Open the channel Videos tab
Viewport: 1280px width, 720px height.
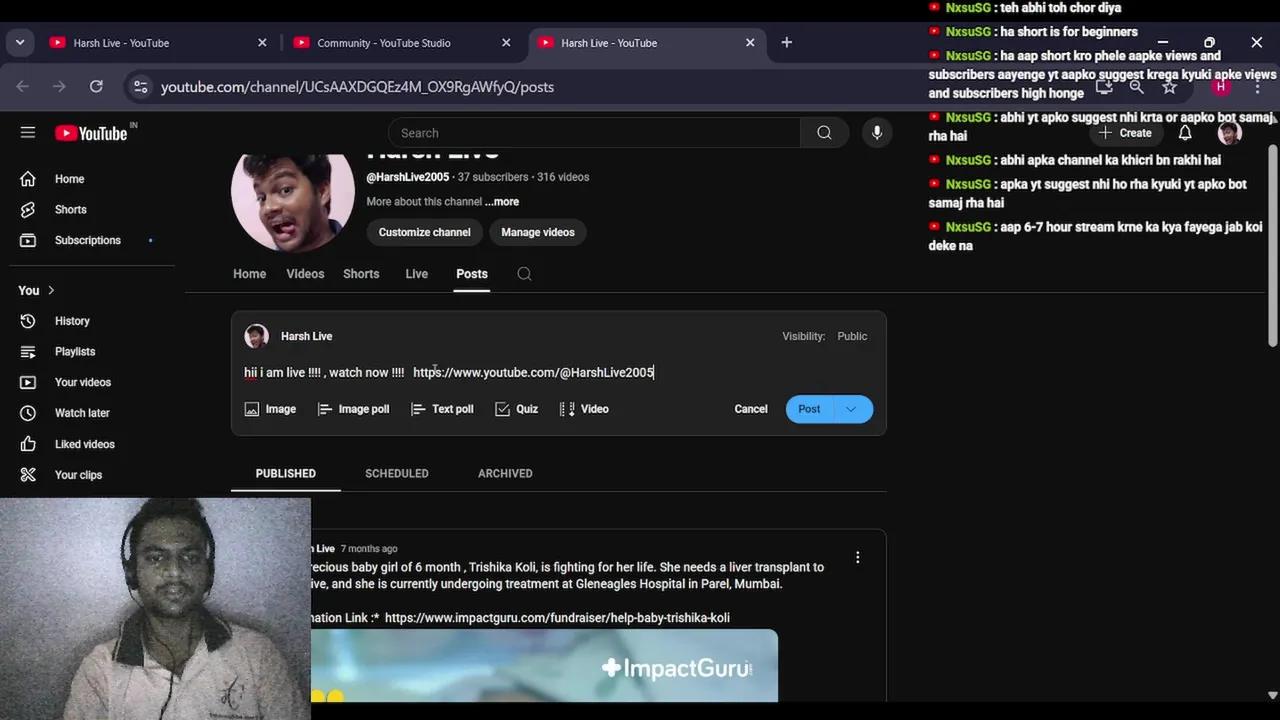tap(305, 274)
